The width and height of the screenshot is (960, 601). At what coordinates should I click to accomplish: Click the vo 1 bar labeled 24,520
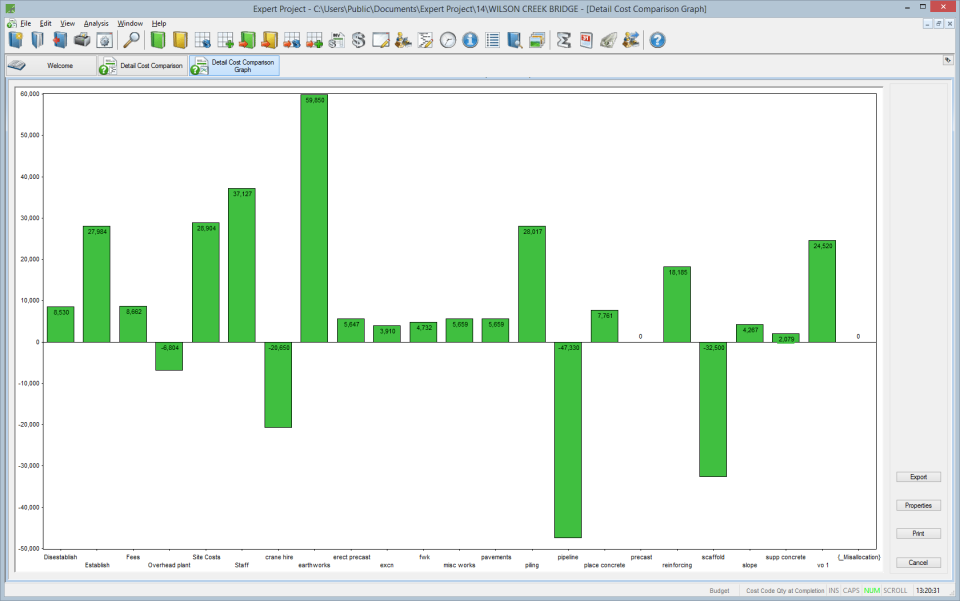[x=822, y=291]
